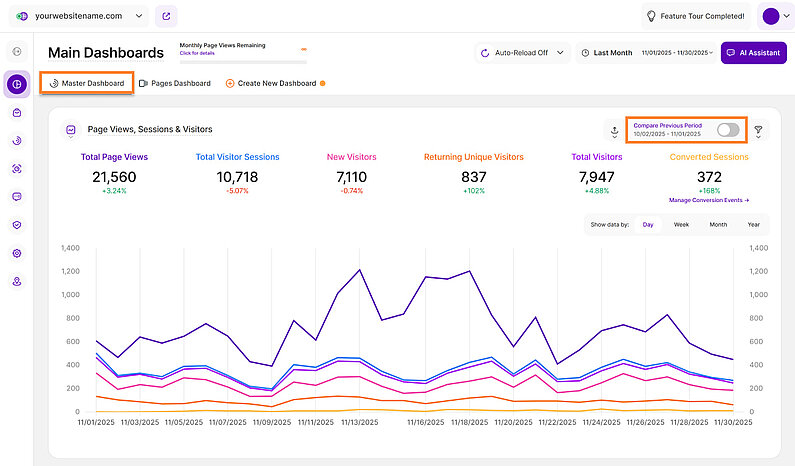Switch to the Pages Dashboard tab
Viewport: 795px width, 466px height.
tap(175, 83)
